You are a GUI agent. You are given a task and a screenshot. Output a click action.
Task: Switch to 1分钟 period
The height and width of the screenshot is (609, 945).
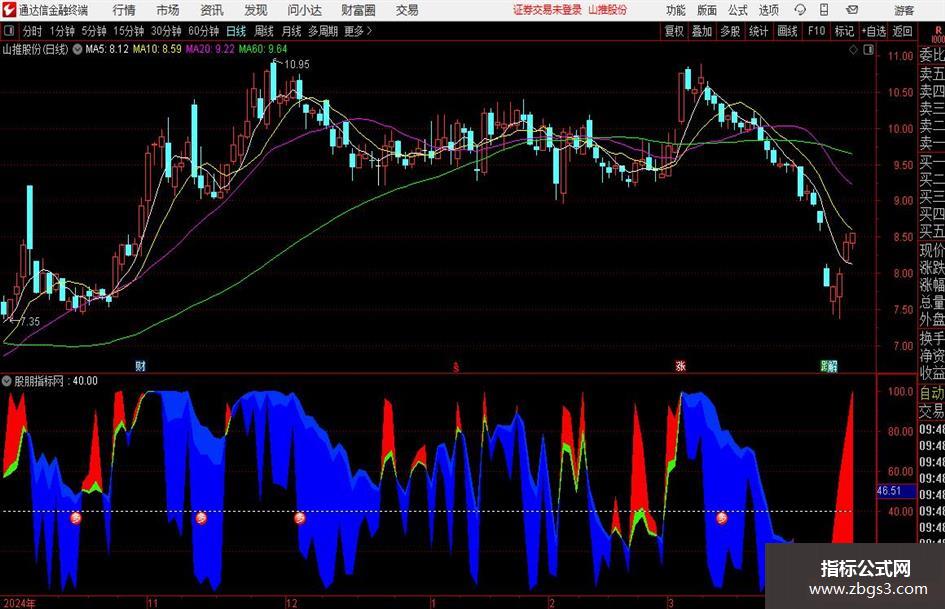tap(61, 31)
